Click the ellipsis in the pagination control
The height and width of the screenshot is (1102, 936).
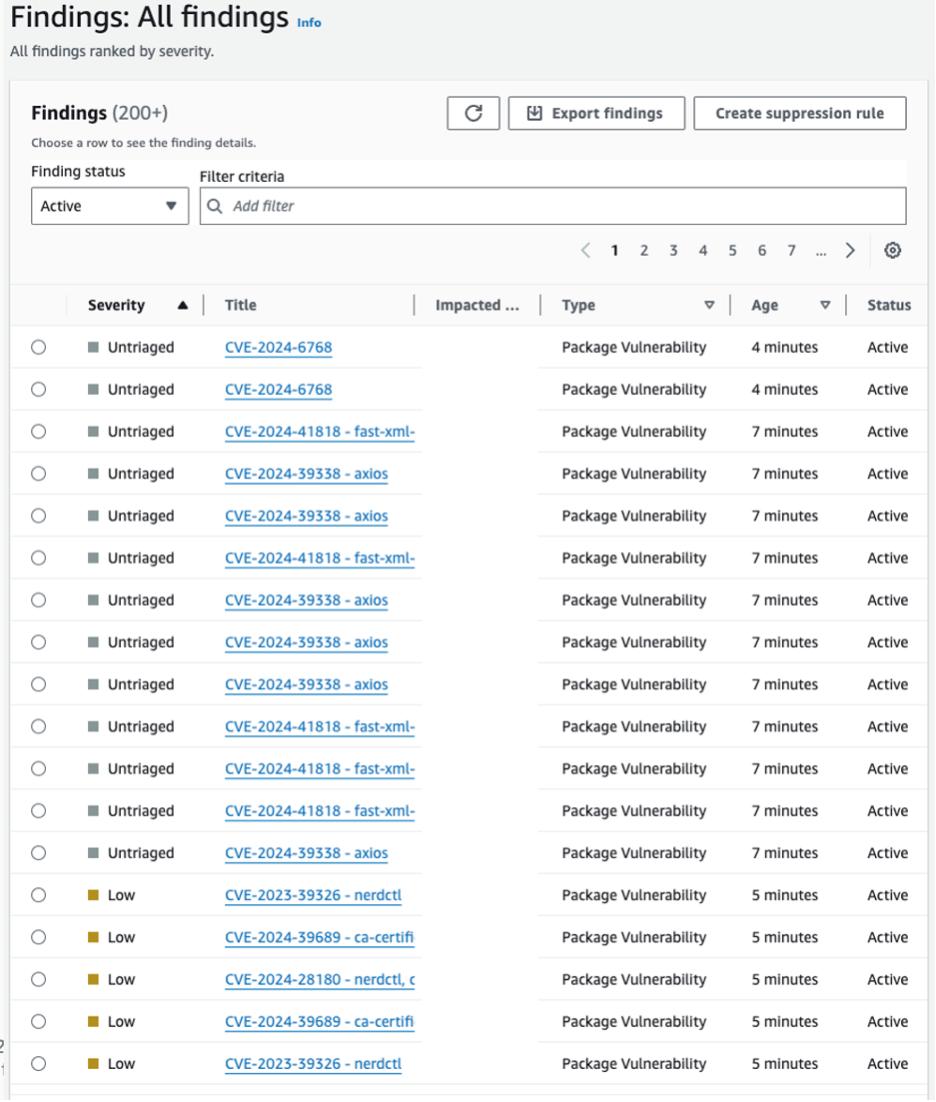821,250
